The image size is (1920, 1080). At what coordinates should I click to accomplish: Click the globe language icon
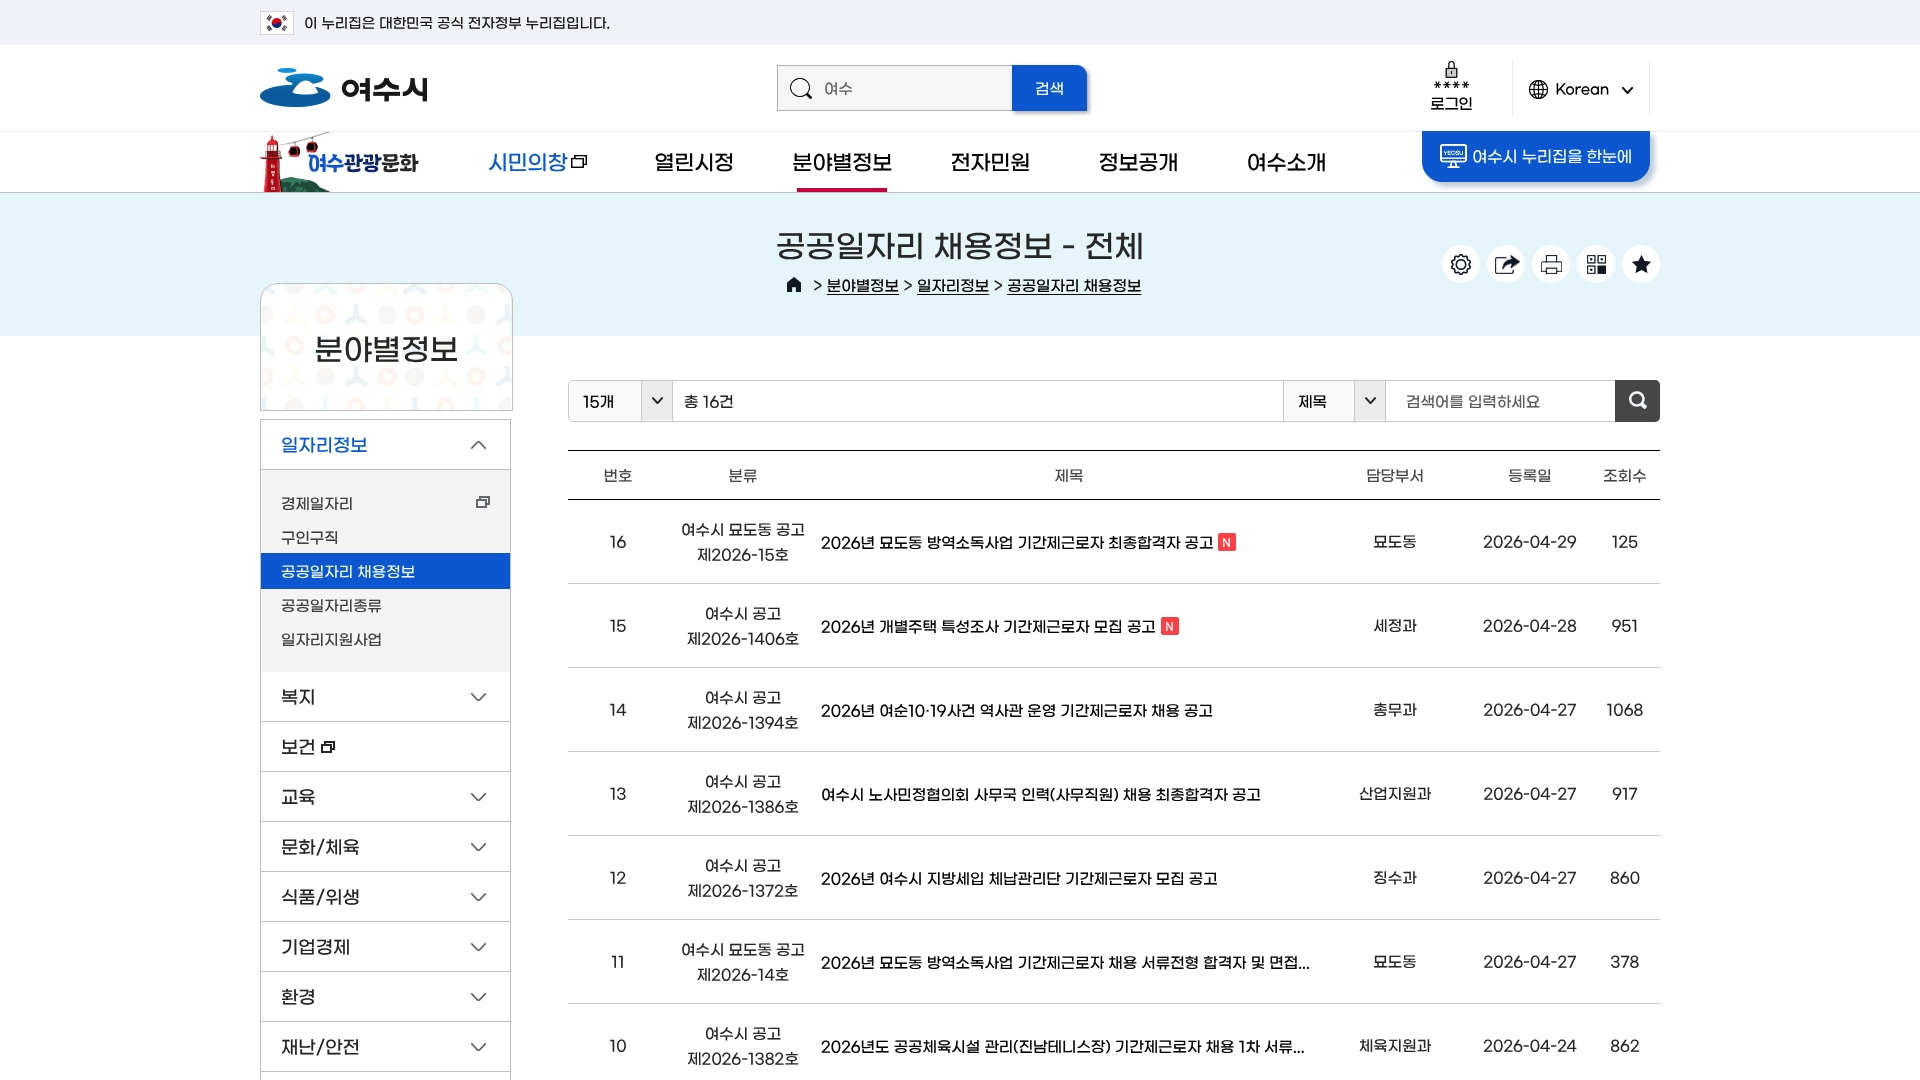1538,89
